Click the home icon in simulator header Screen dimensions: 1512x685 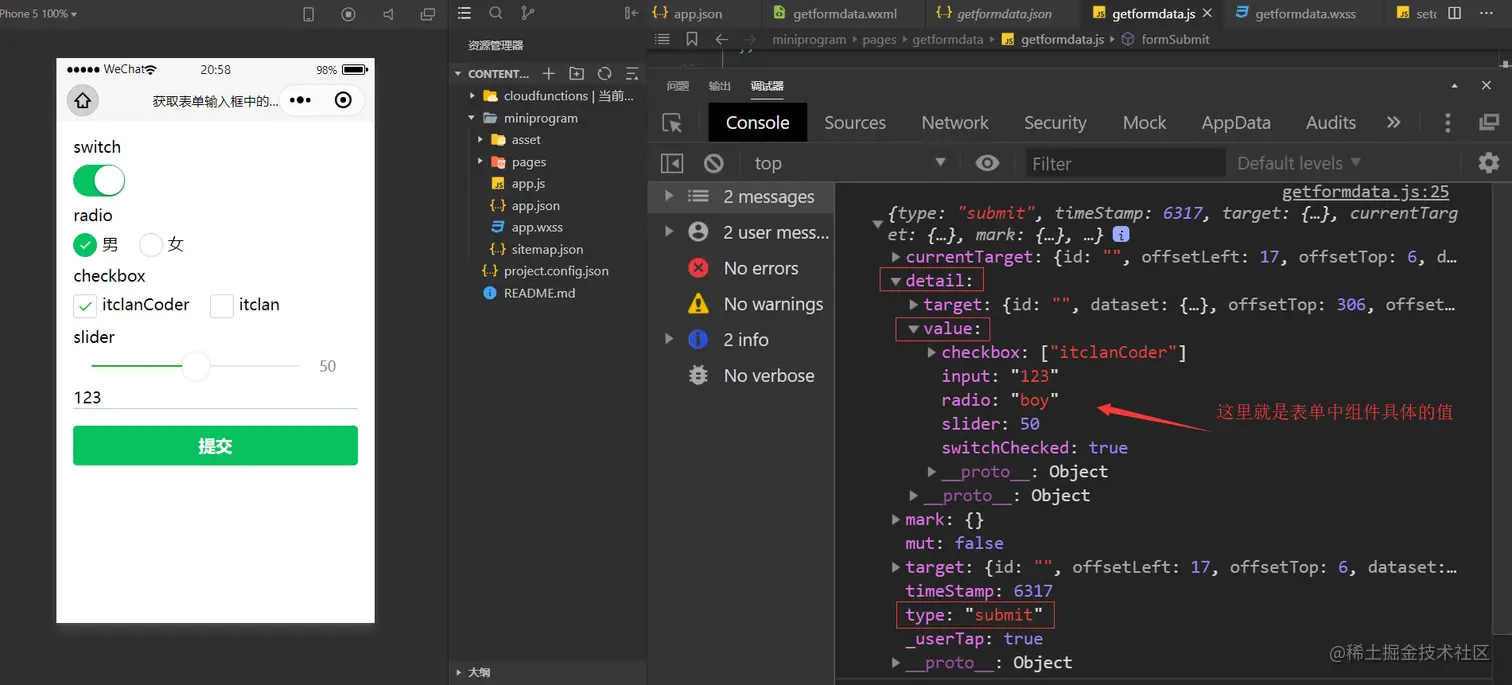click(x=83, y=100)
